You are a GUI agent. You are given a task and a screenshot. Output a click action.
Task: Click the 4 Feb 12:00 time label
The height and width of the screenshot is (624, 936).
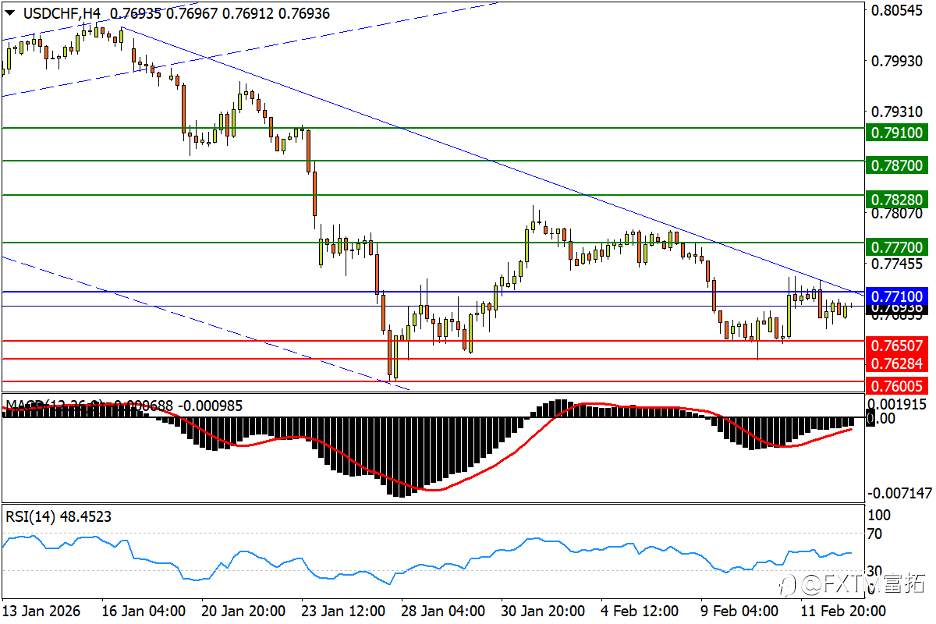point(639,611)
